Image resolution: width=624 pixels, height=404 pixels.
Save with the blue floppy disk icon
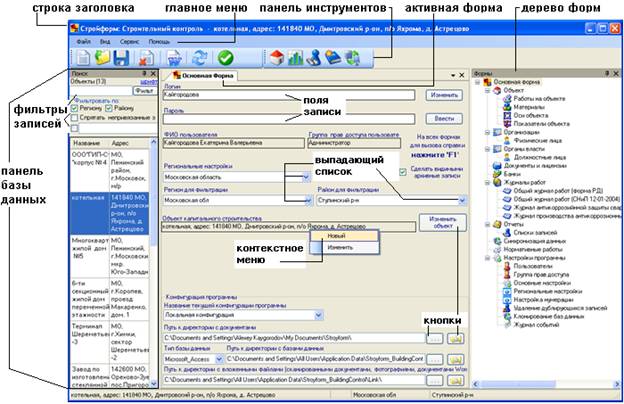click(x=121, y=59)
